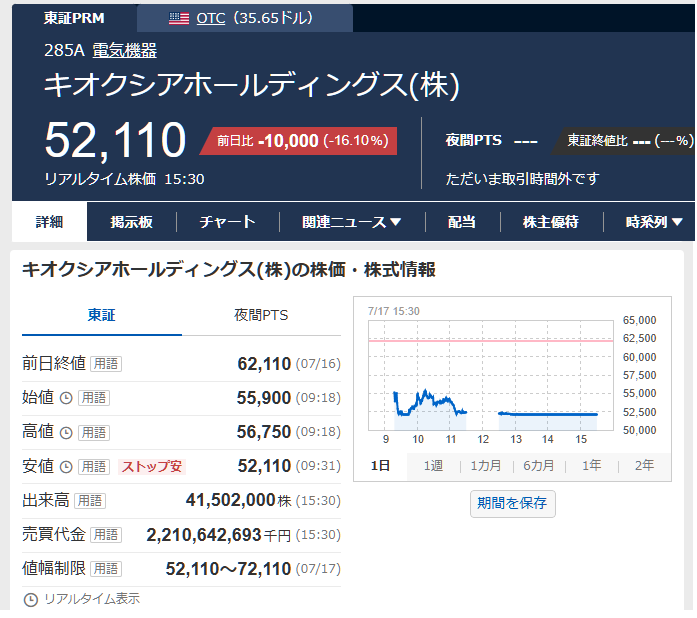Click the ストップ安 label
The width and height of the screenshot is (697, 618).
tap(152, 467)
